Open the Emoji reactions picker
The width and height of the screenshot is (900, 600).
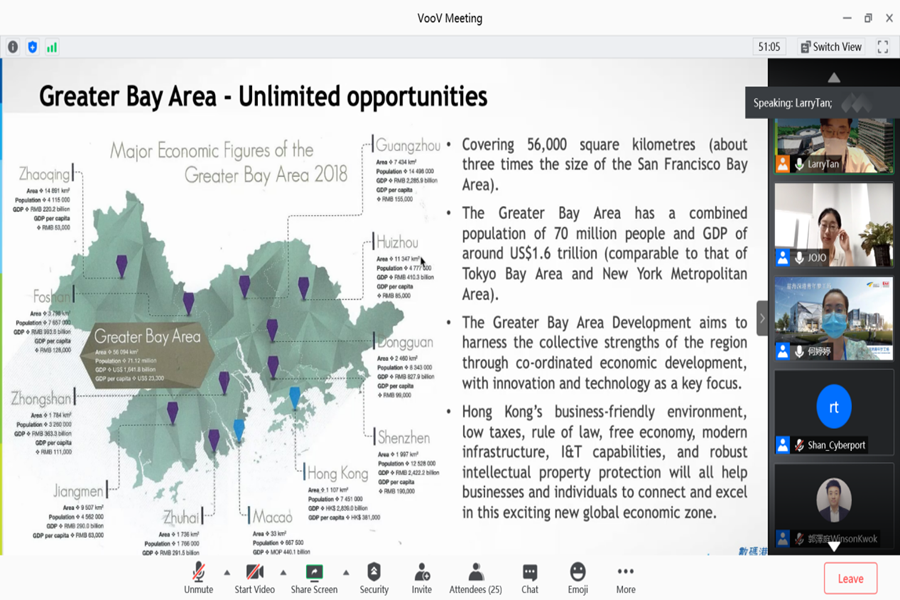[577, 578]
